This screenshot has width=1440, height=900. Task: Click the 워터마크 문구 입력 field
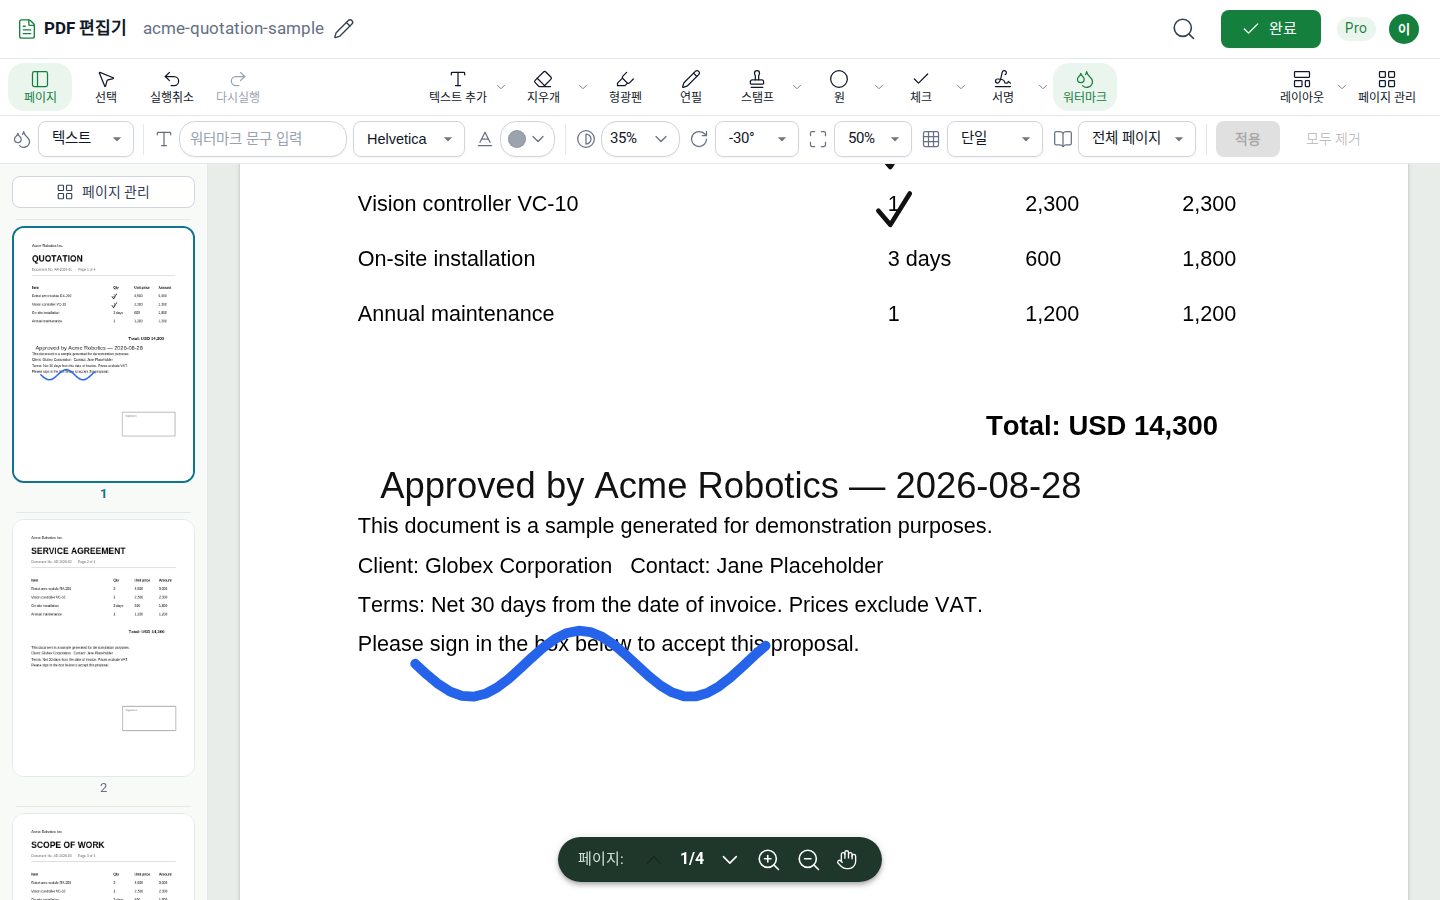263,139
